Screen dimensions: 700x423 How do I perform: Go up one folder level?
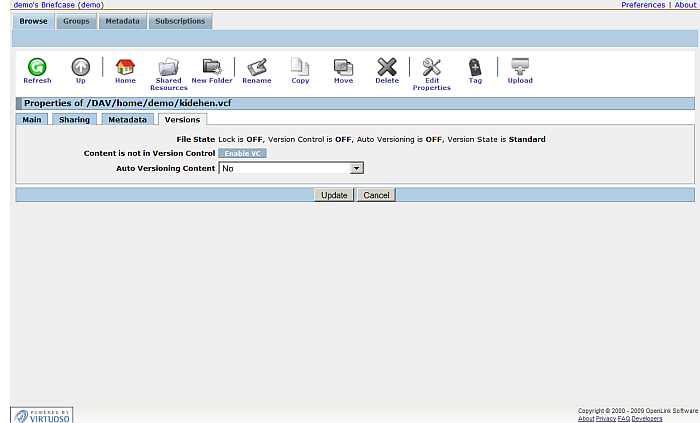click(x=81, y=68)
